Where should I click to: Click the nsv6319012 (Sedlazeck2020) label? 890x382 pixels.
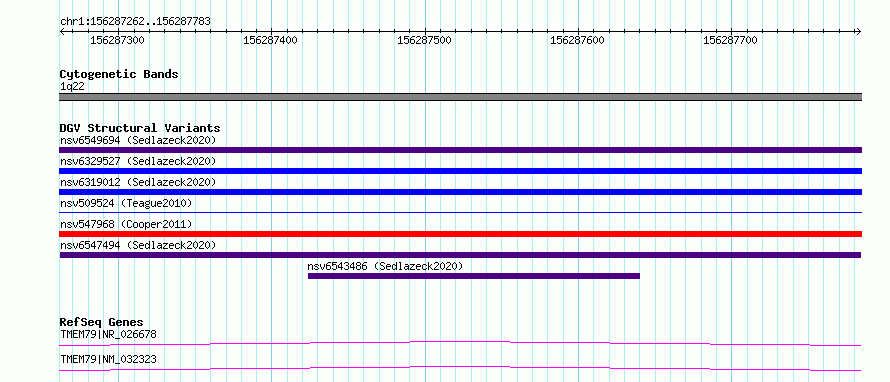click(138, 182)
